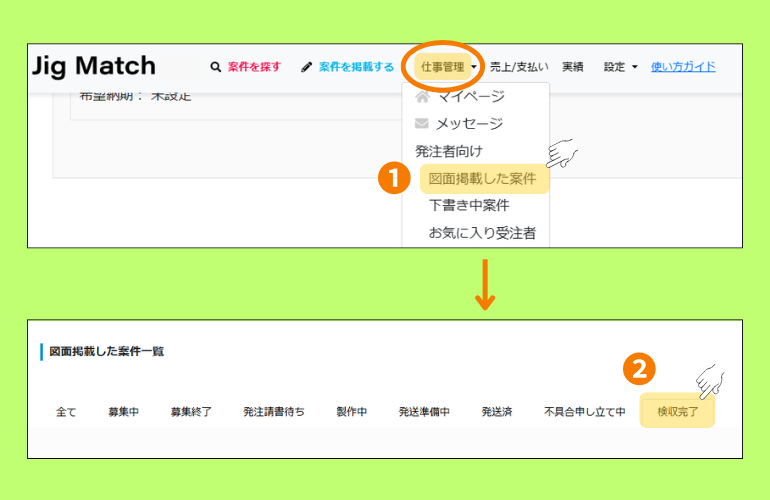Switch to the 募集終了 tab
The width and height of the screenshot is (770, 500).
click(x=191, y=412)
